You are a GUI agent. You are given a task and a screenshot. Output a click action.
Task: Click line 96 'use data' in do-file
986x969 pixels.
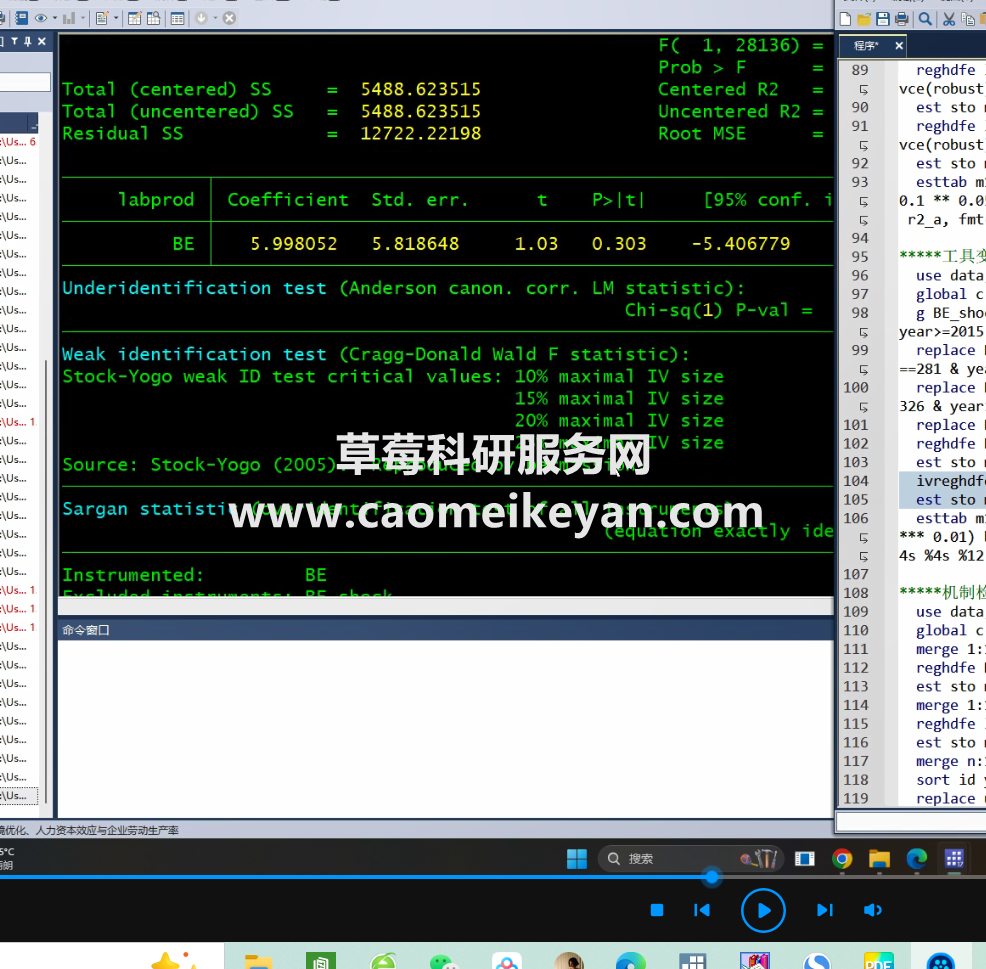pos(950,275)
